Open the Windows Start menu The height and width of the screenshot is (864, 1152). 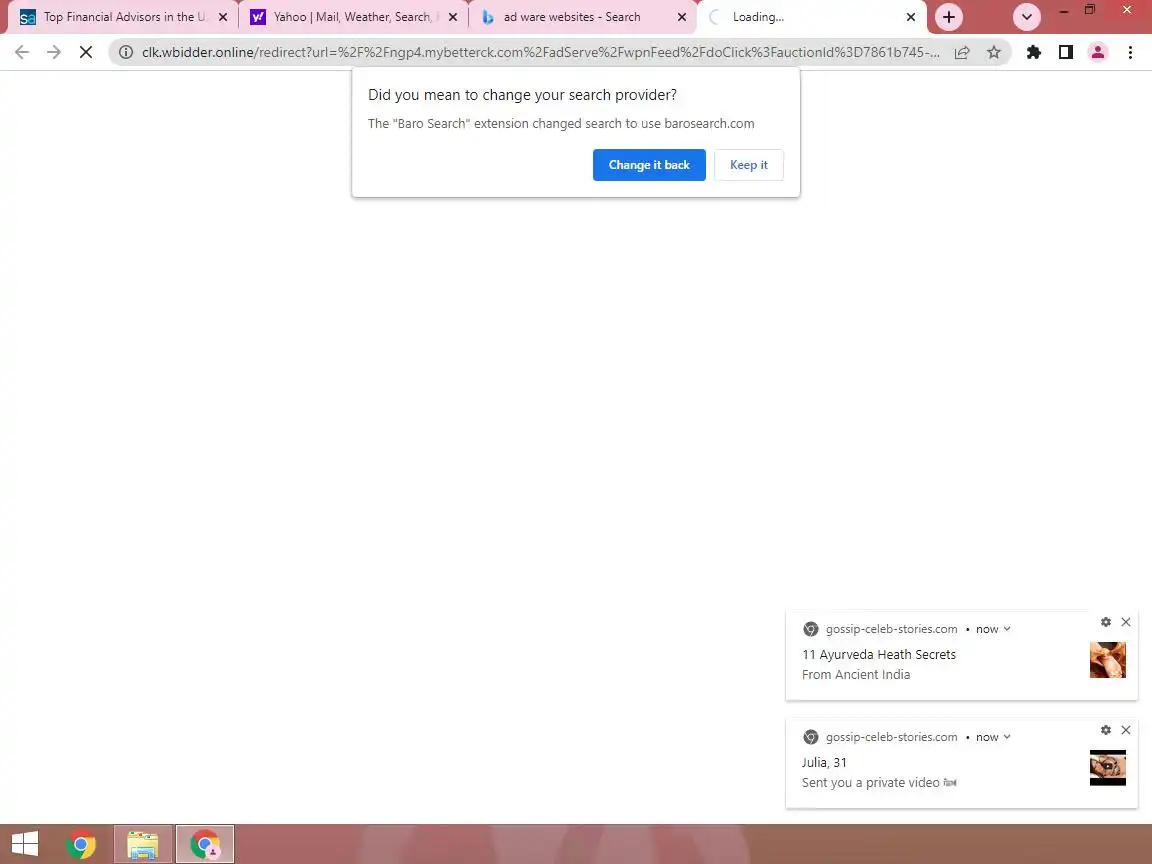[25, 844]
